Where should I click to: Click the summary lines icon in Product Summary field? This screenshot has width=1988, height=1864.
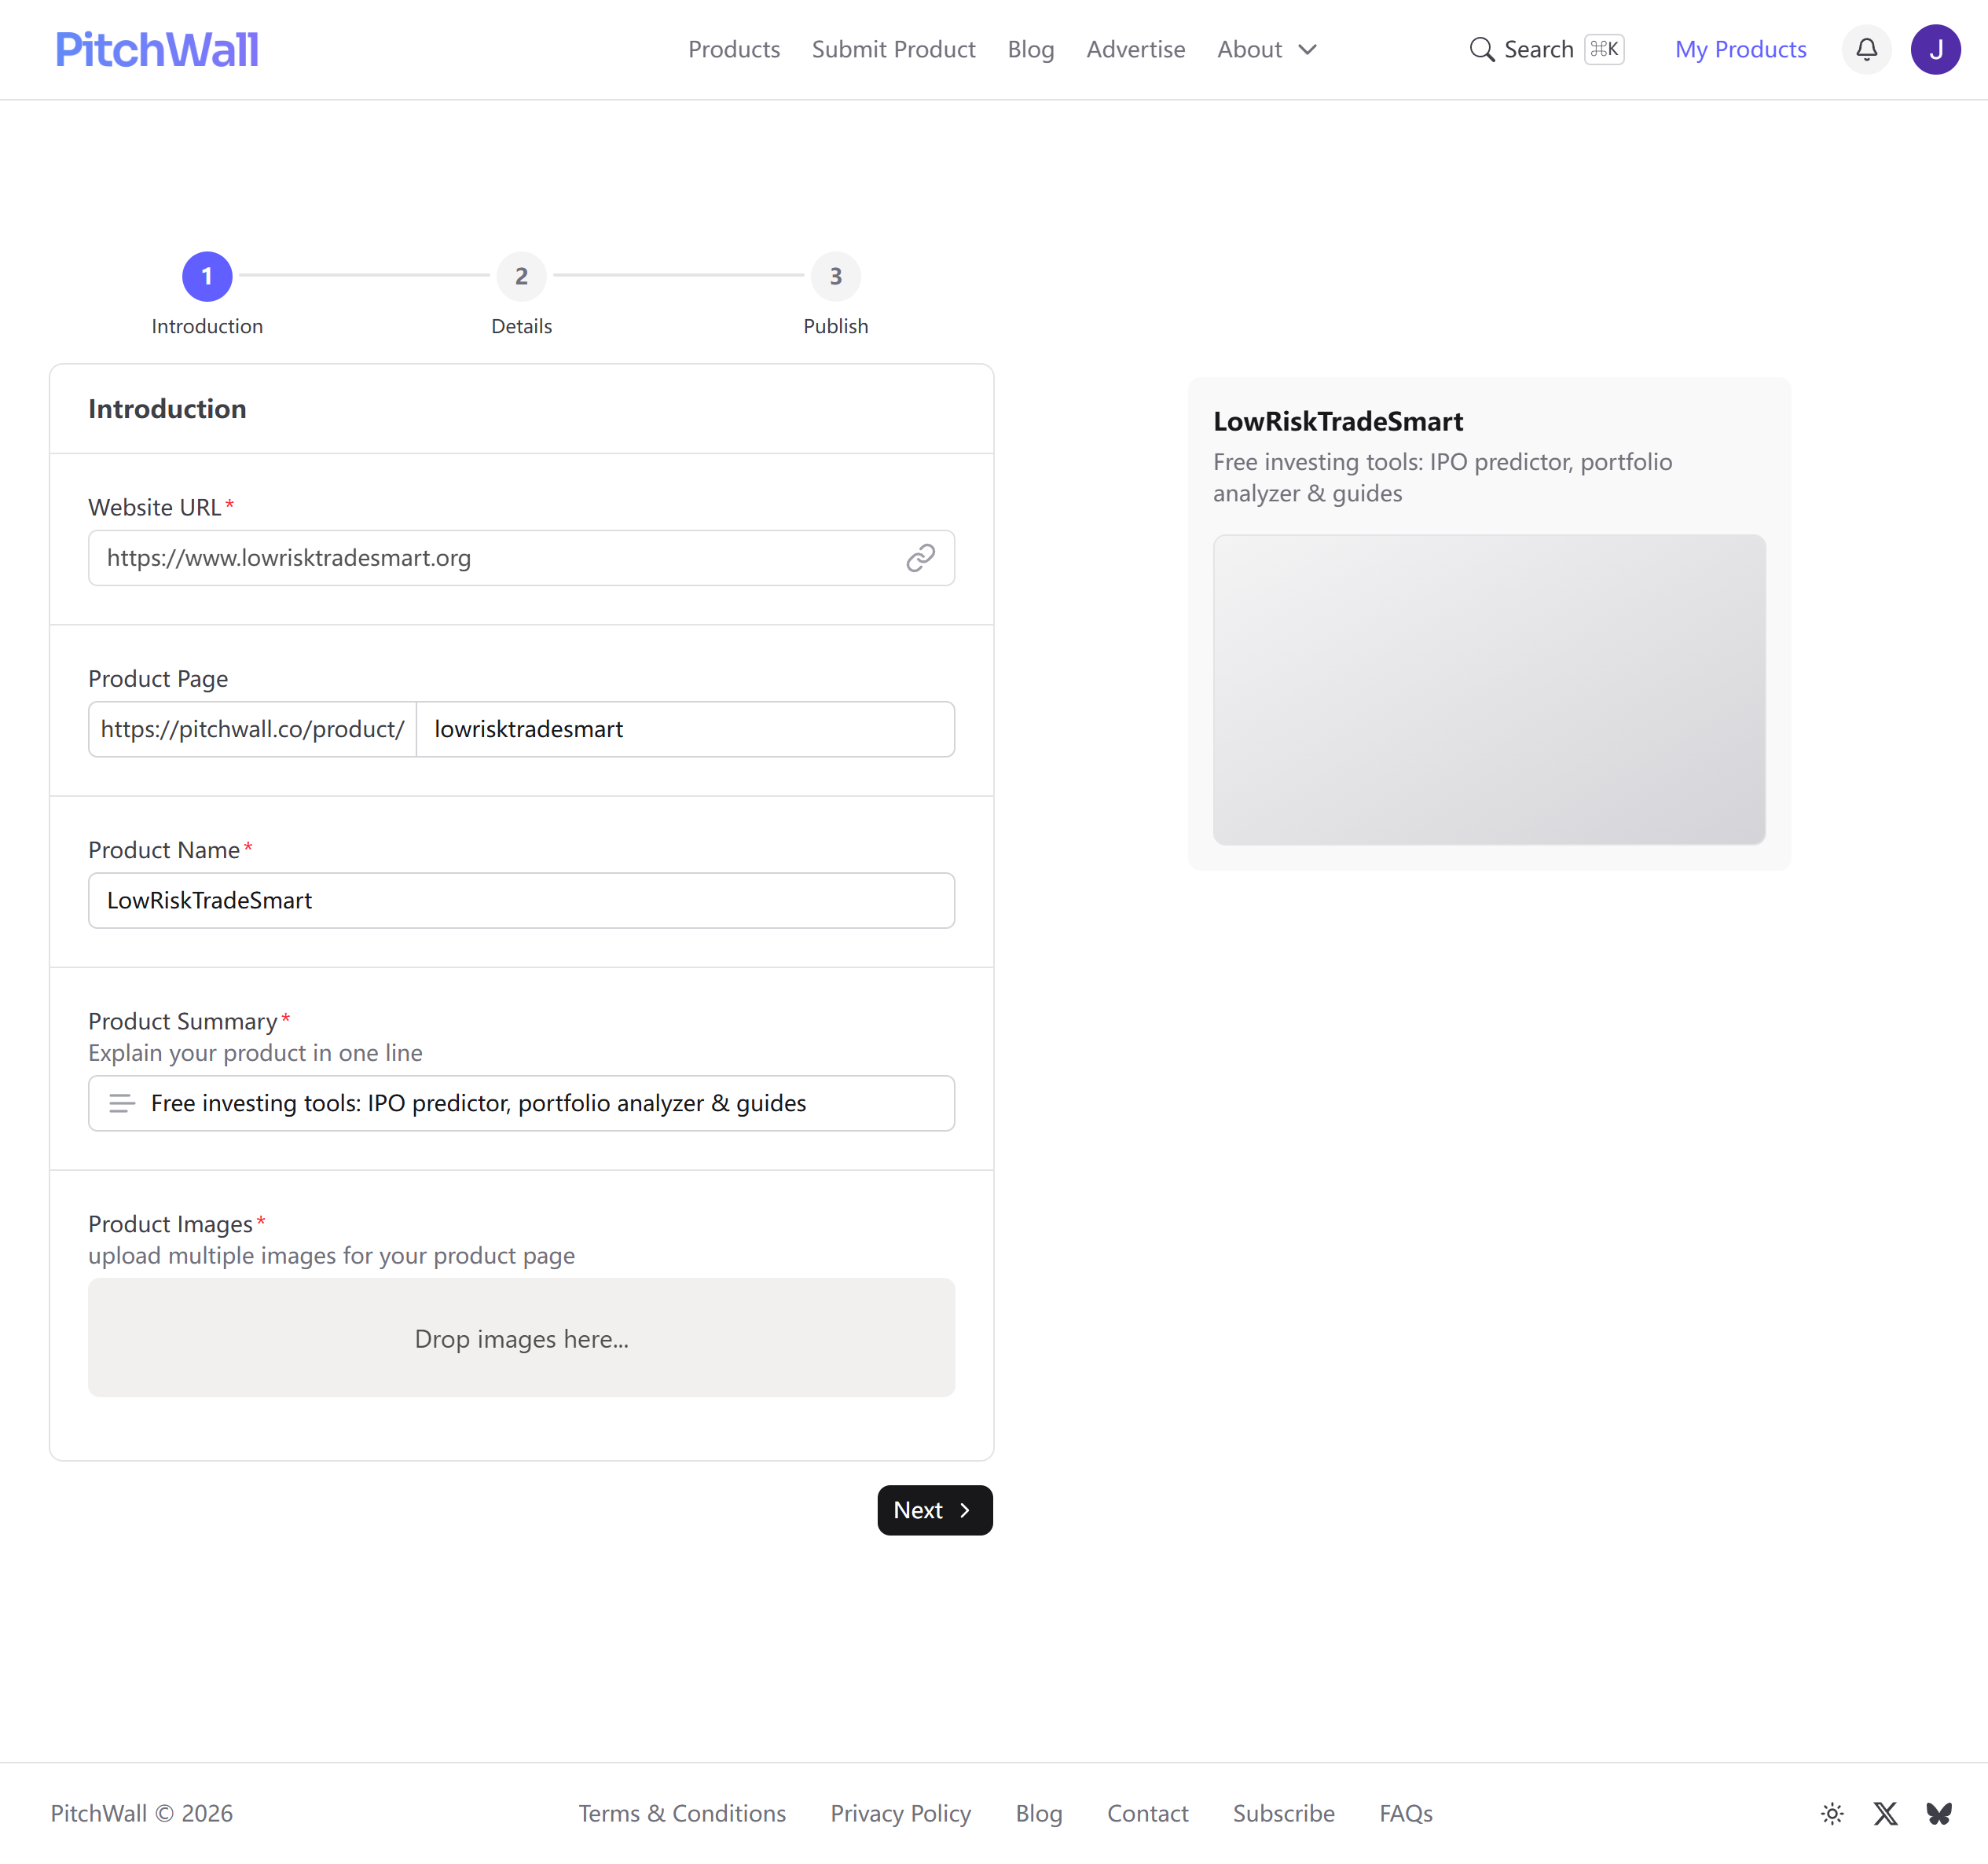(122, 1103)
